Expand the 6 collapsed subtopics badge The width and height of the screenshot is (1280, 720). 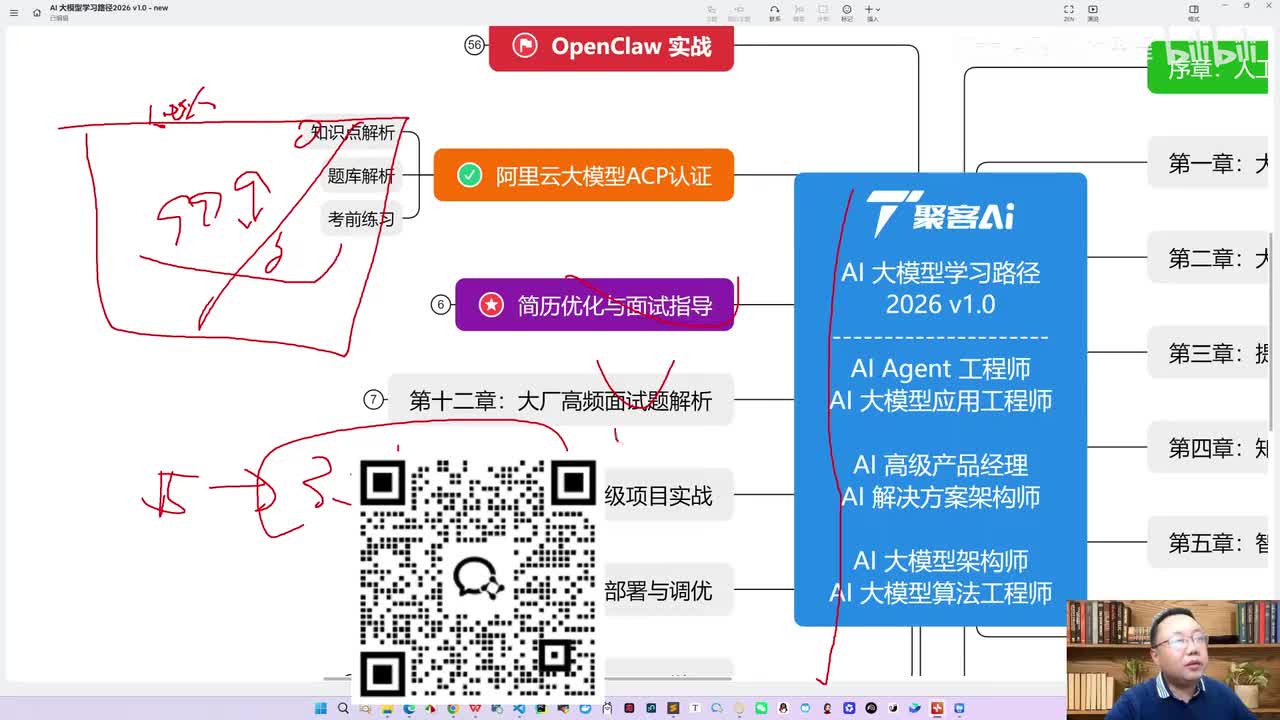tap(440, 304)
